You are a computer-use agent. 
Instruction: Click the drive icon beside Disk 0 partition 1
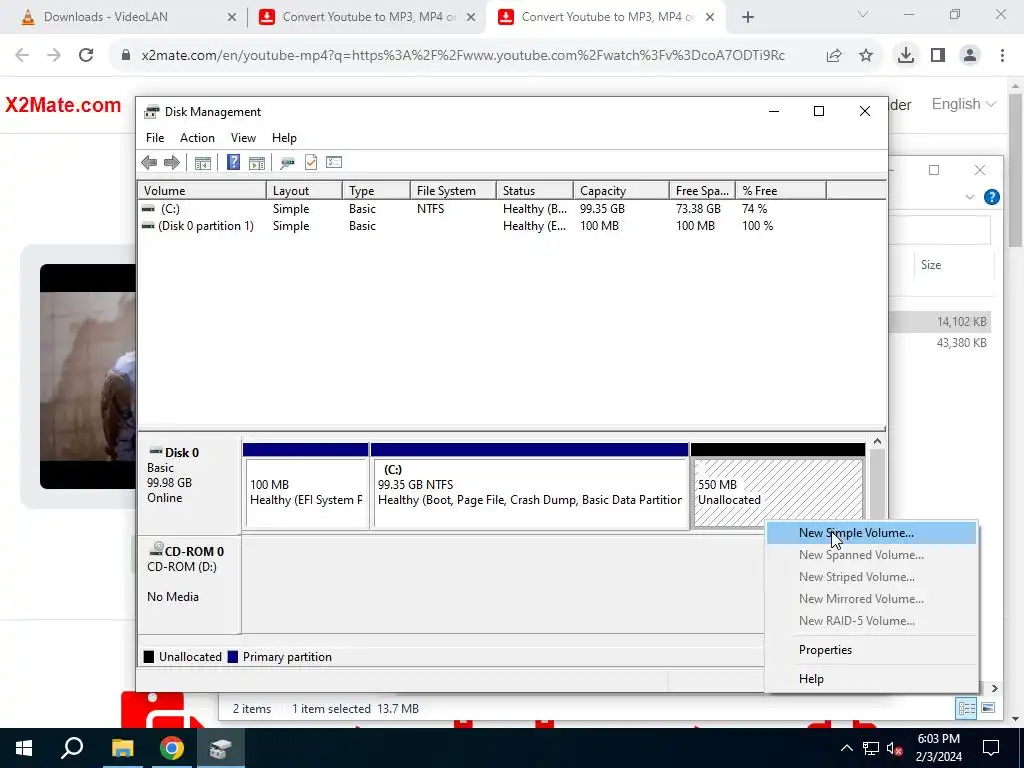[149, 226]
